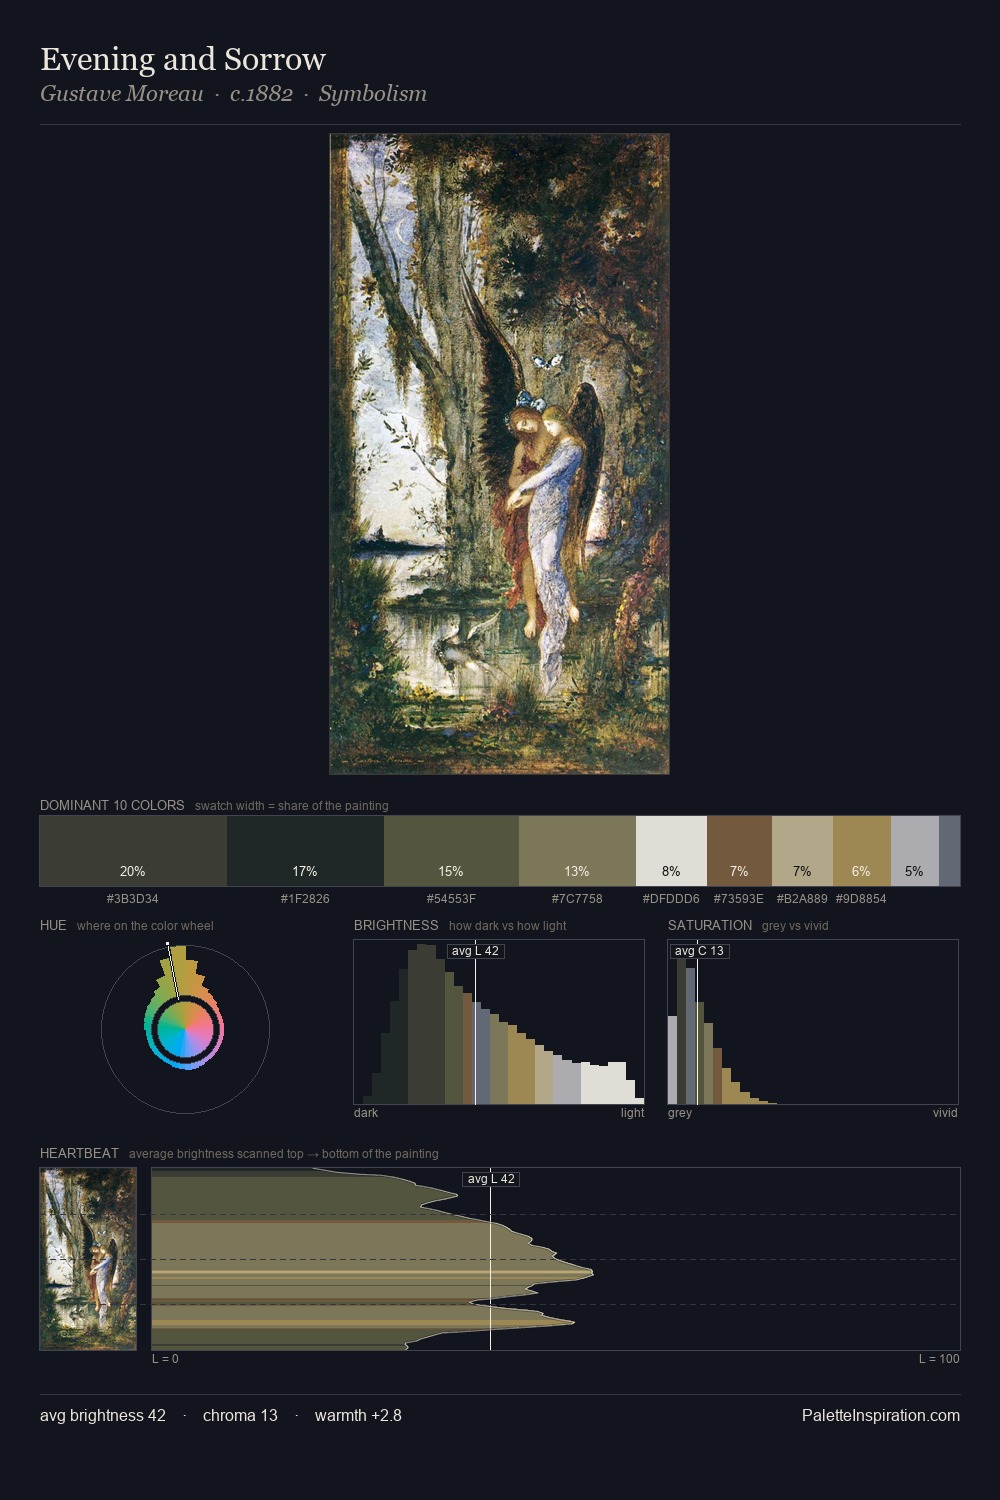Click the "HEARTBEAT" section heading
The image size is (1000, 1500).
79,1153
